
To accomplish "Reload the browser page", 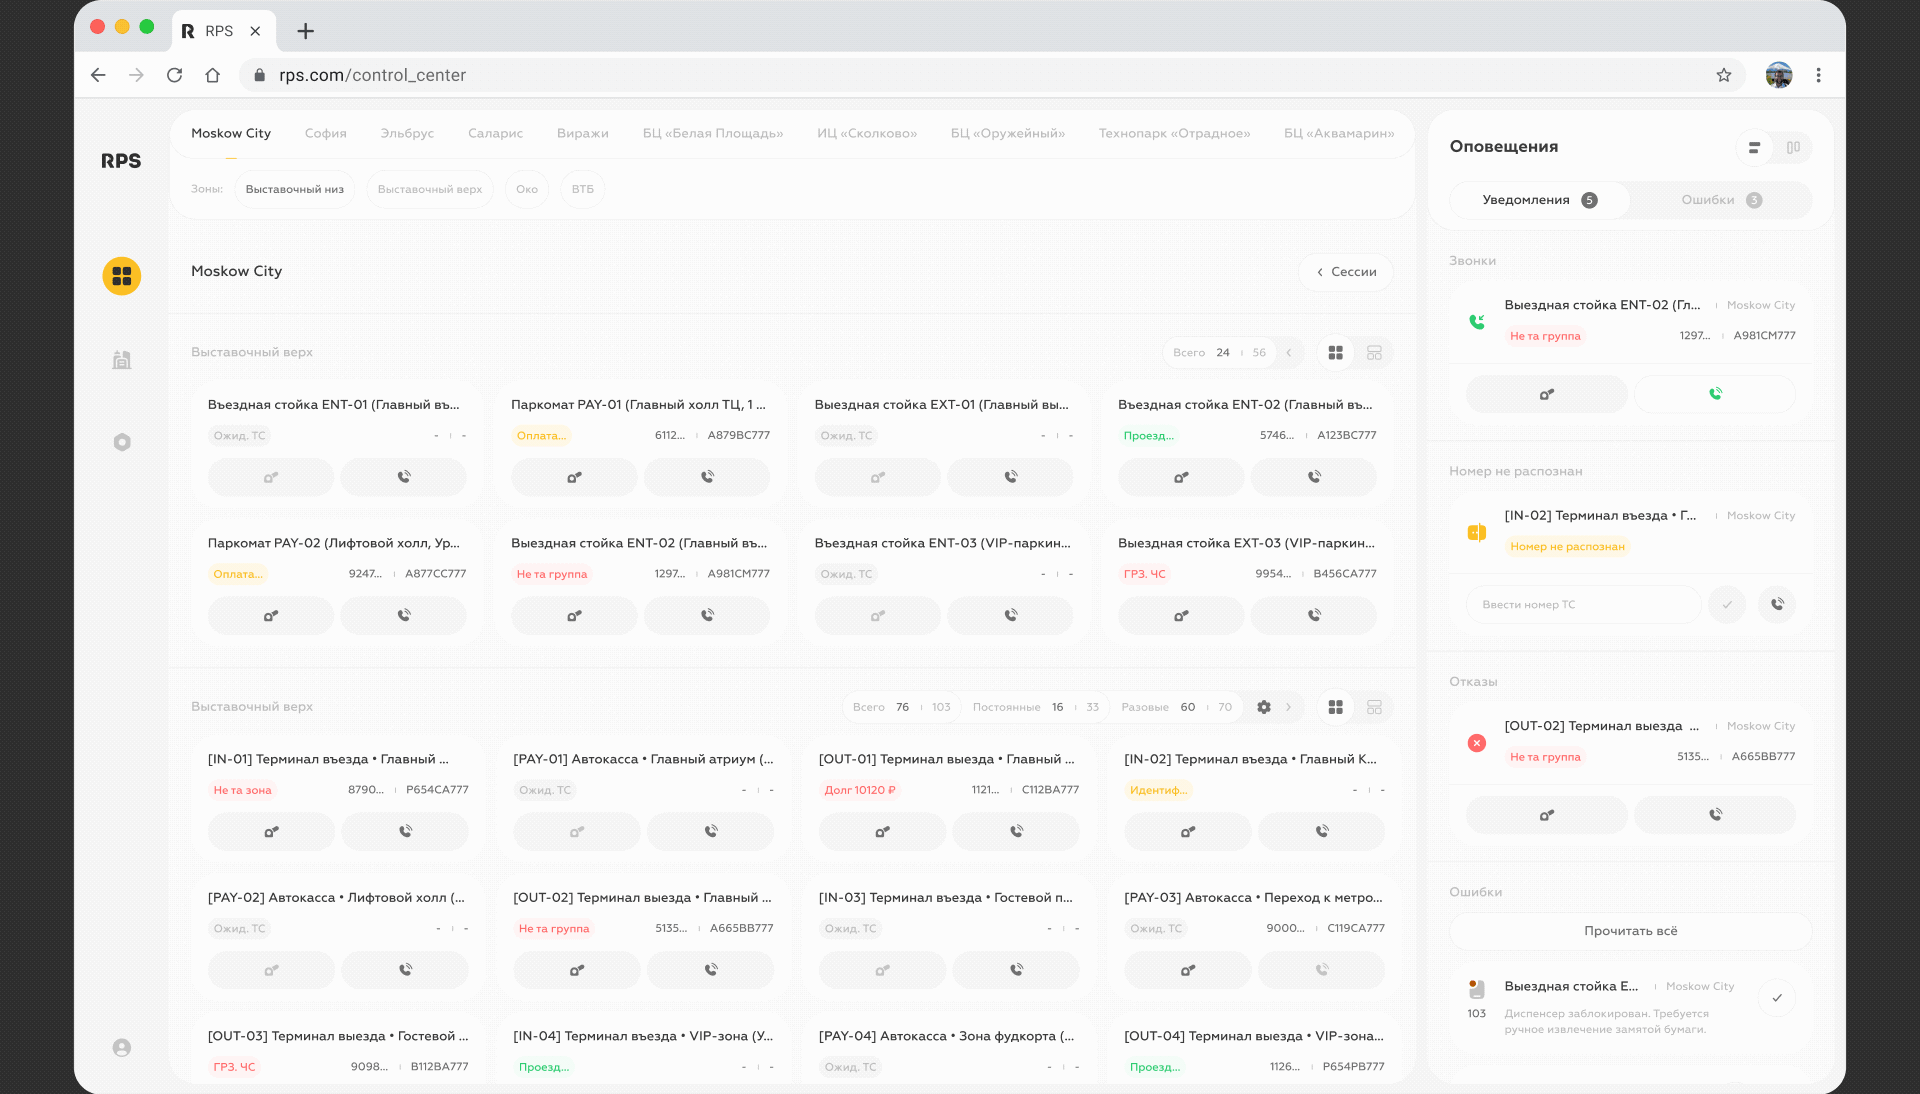I will pyautogui.click(x=175, y=75).
